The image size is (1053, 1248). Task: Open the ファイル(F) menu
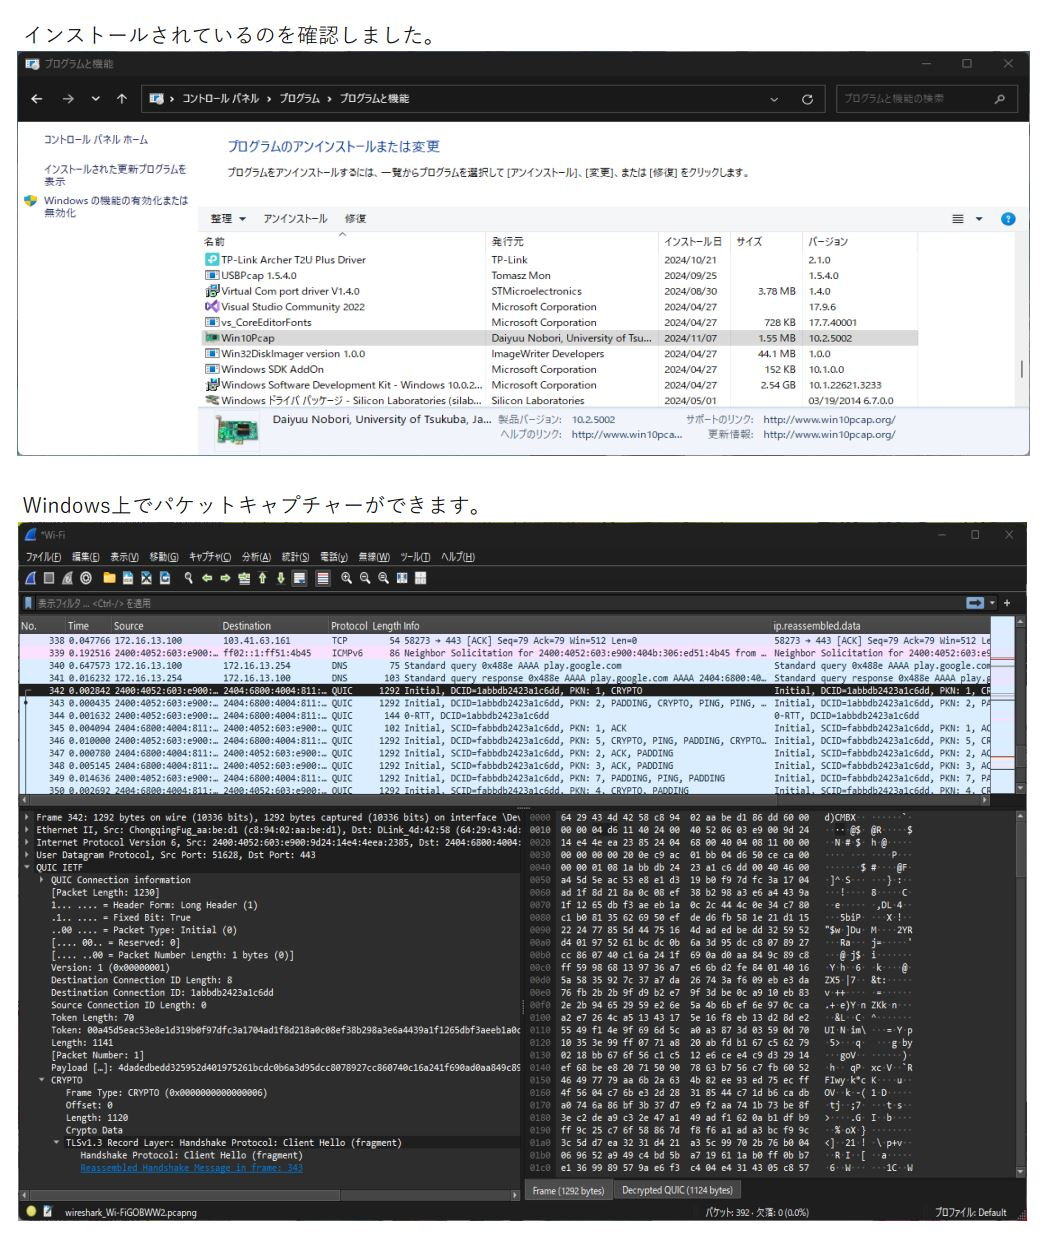pos(43,557)
